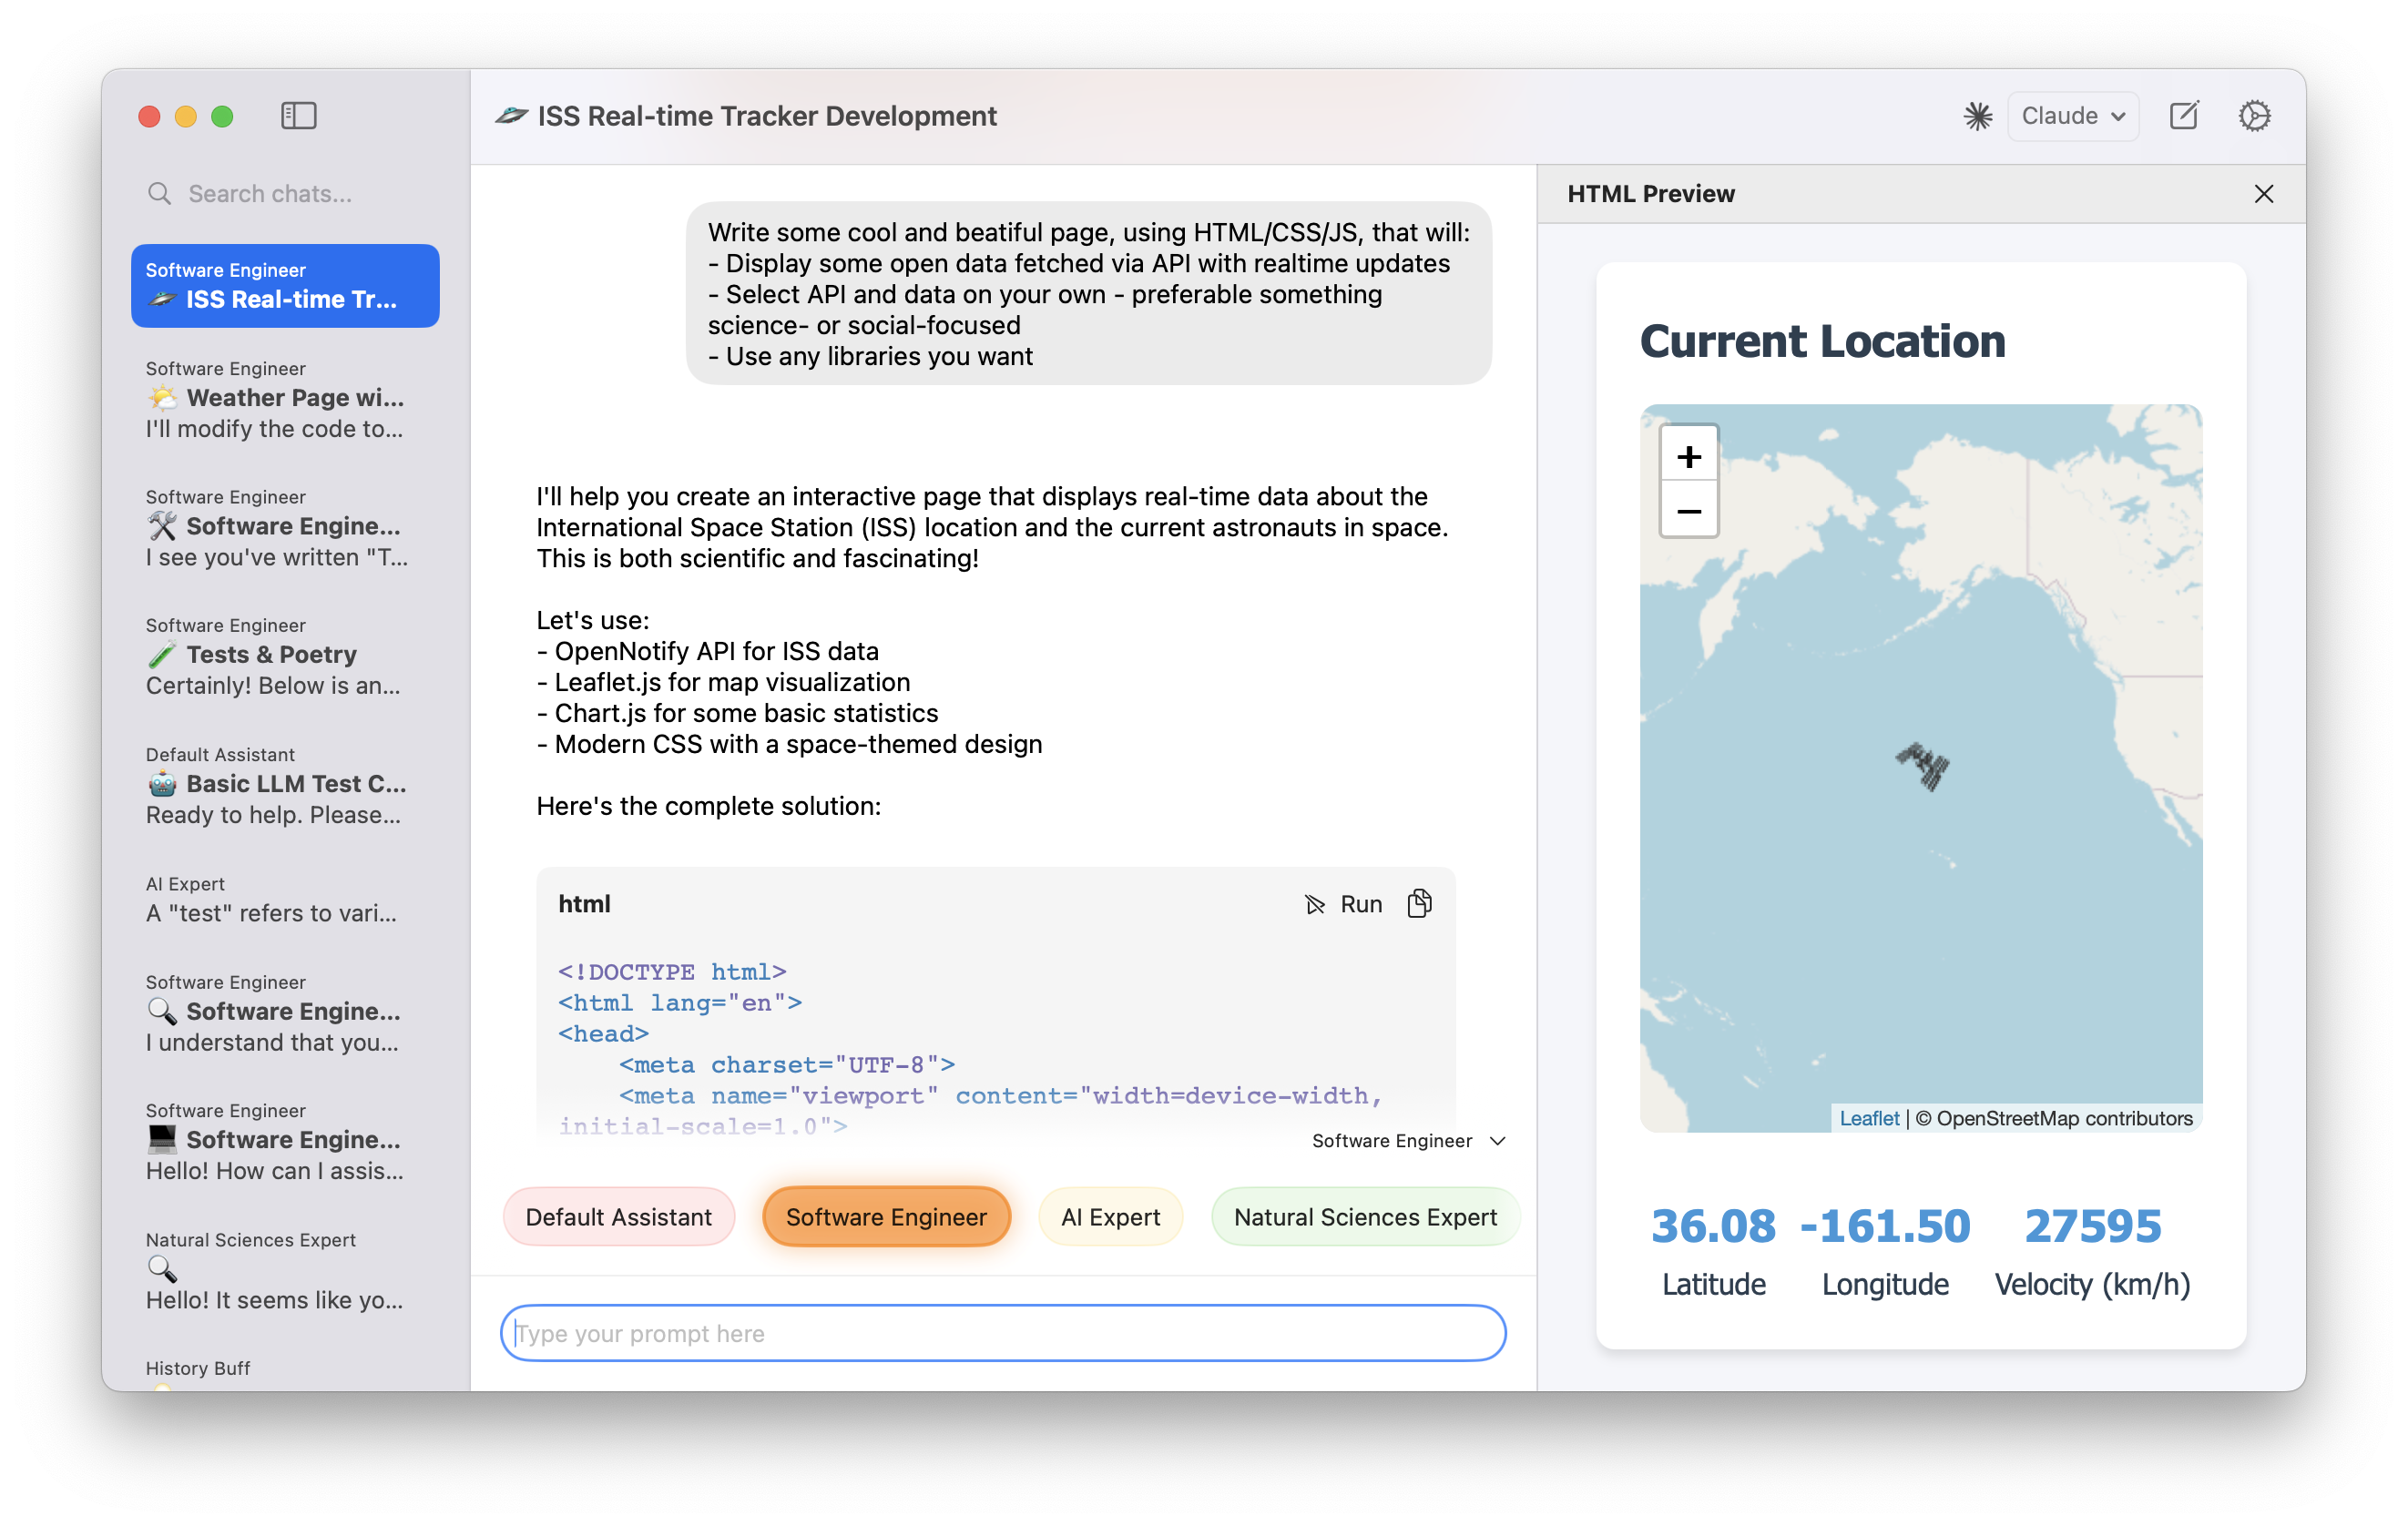Start a new chat with compose icon
Image resolution: width=2408 pixels, height=1526 pixels.
coord(2184,116)
